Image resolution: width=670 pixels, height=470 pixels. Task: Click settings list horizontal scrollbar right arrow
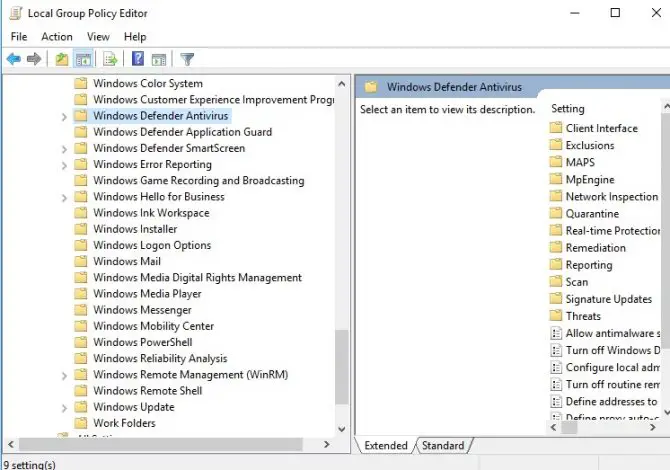click(652, 427)
